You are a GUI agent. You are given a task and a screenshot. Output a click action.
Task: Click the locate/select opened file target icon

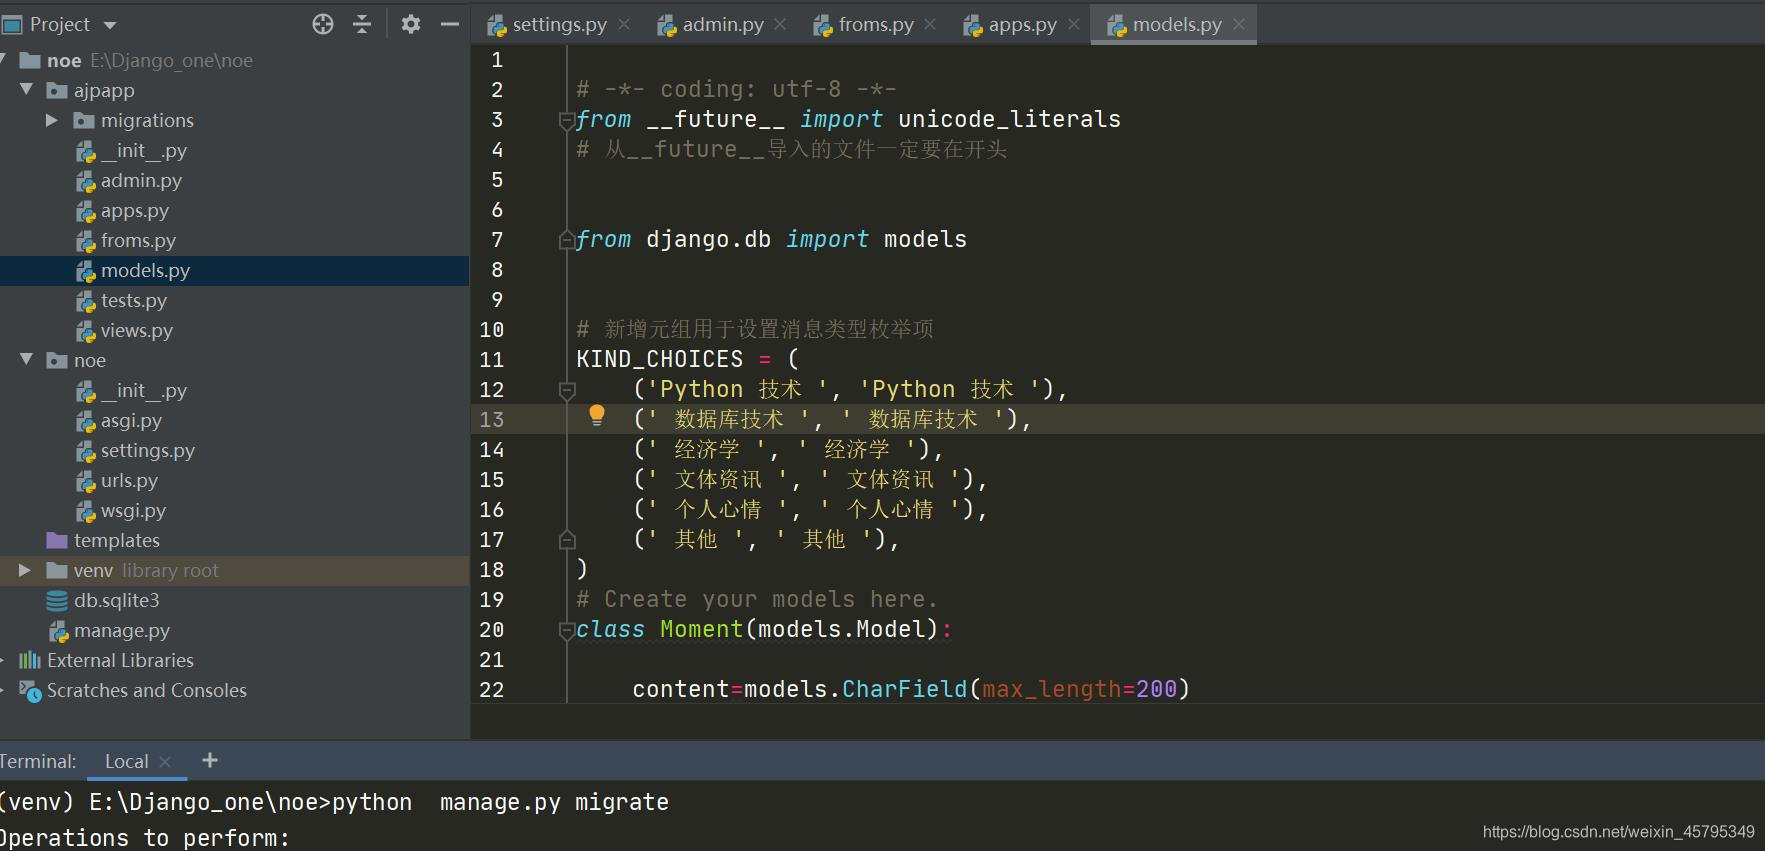[x=323, y=24]
